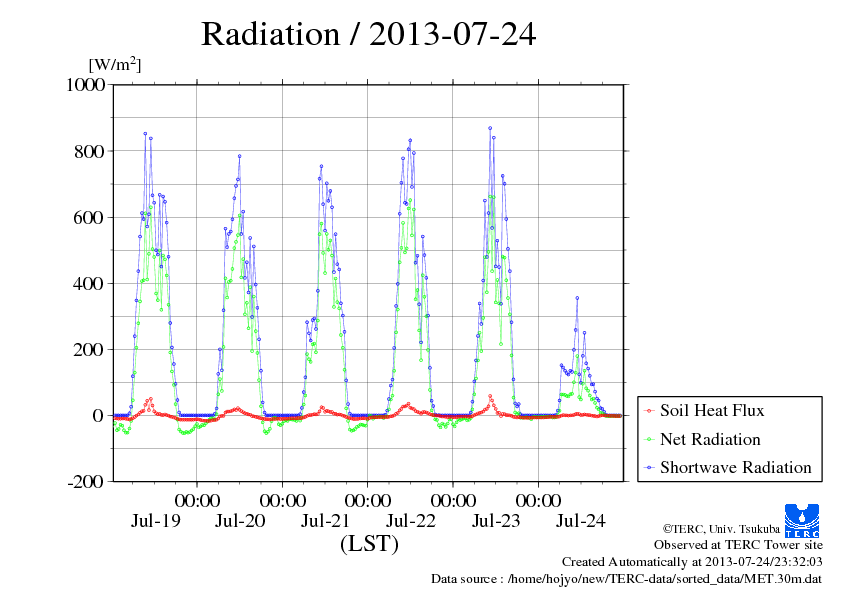Viewport: 842px width, 595px height.
Task: Click the 'Jul-21' date label
Action: (325, 520)
